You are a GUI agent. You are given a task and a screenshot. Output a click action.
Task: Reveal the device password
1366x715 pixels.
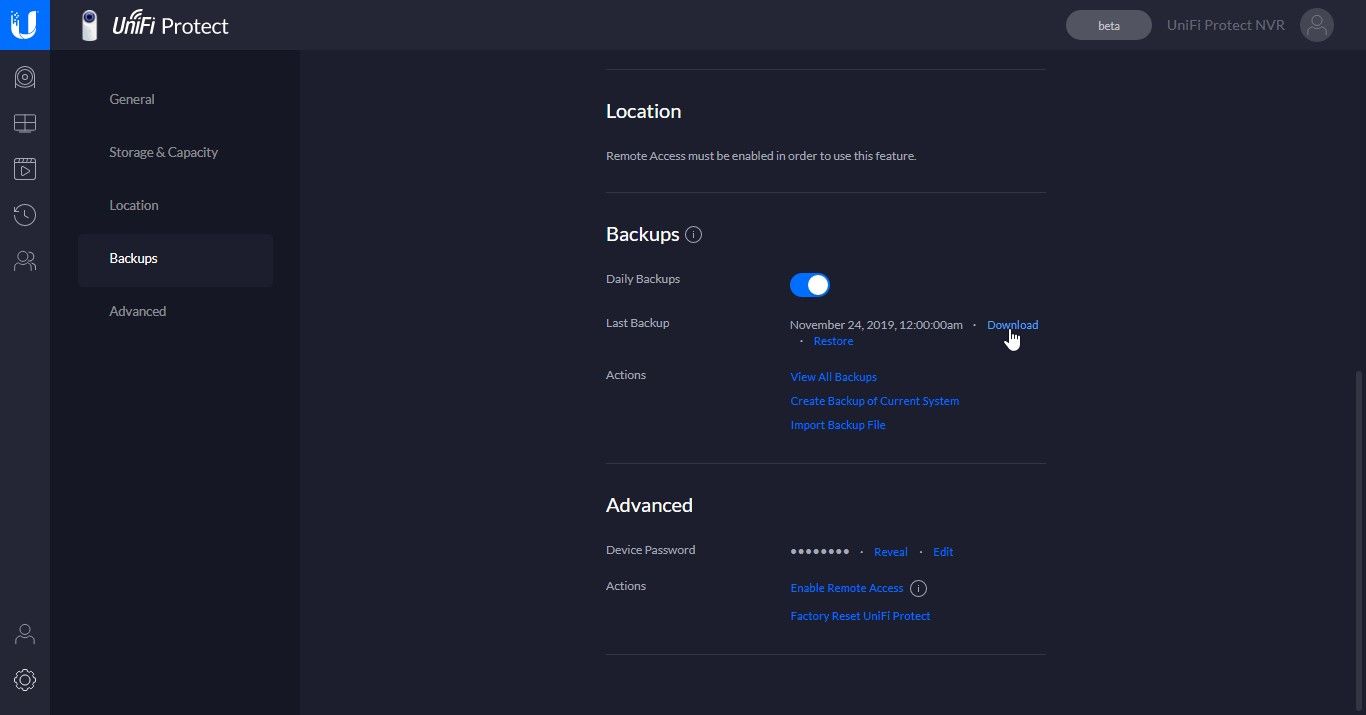[890, 552]
